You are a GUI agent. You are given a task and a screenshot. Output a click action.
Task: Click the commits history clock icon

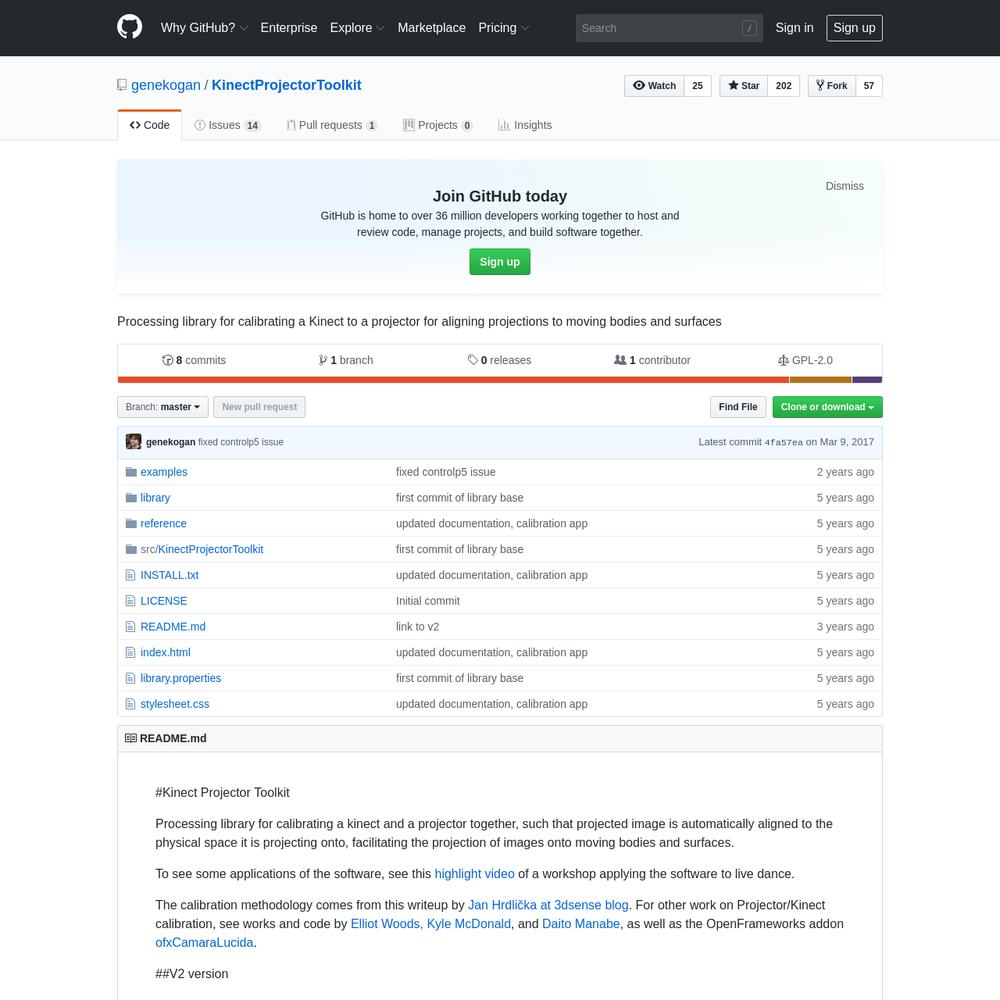point(167,360)
